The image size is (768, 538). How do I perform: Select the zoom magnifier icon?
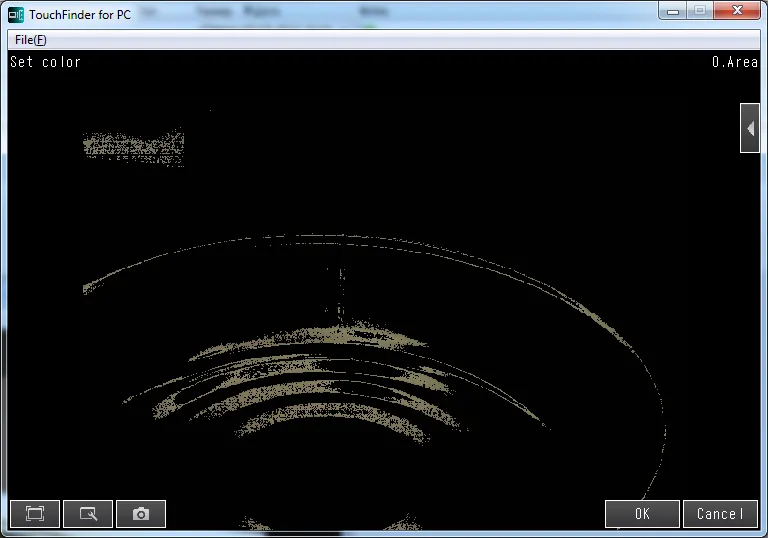click(88, 514)
